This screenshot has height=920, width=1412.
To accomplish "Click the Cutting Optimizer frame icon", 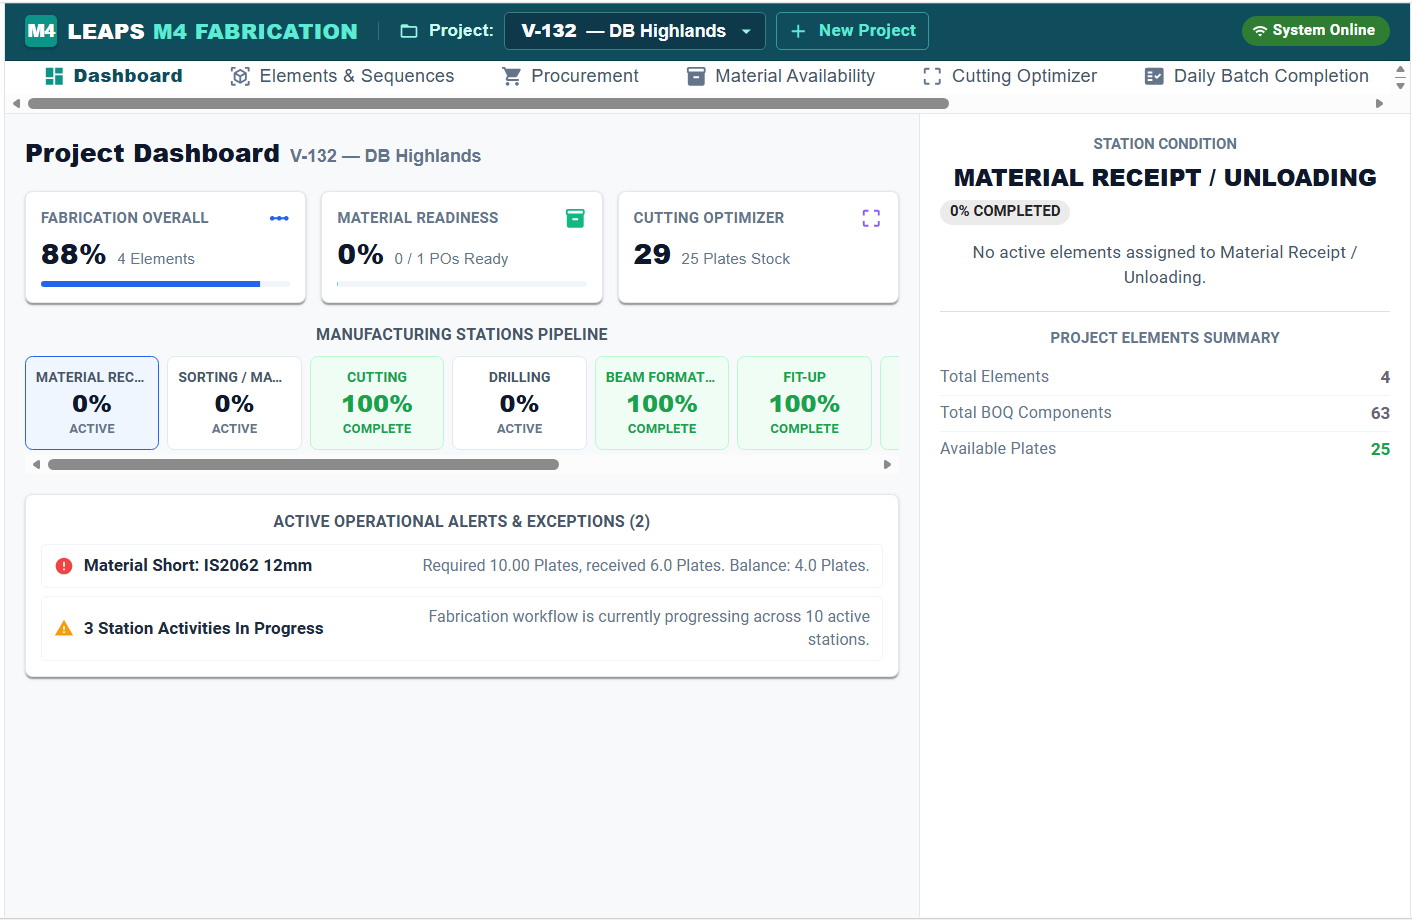I will (932, 76).
